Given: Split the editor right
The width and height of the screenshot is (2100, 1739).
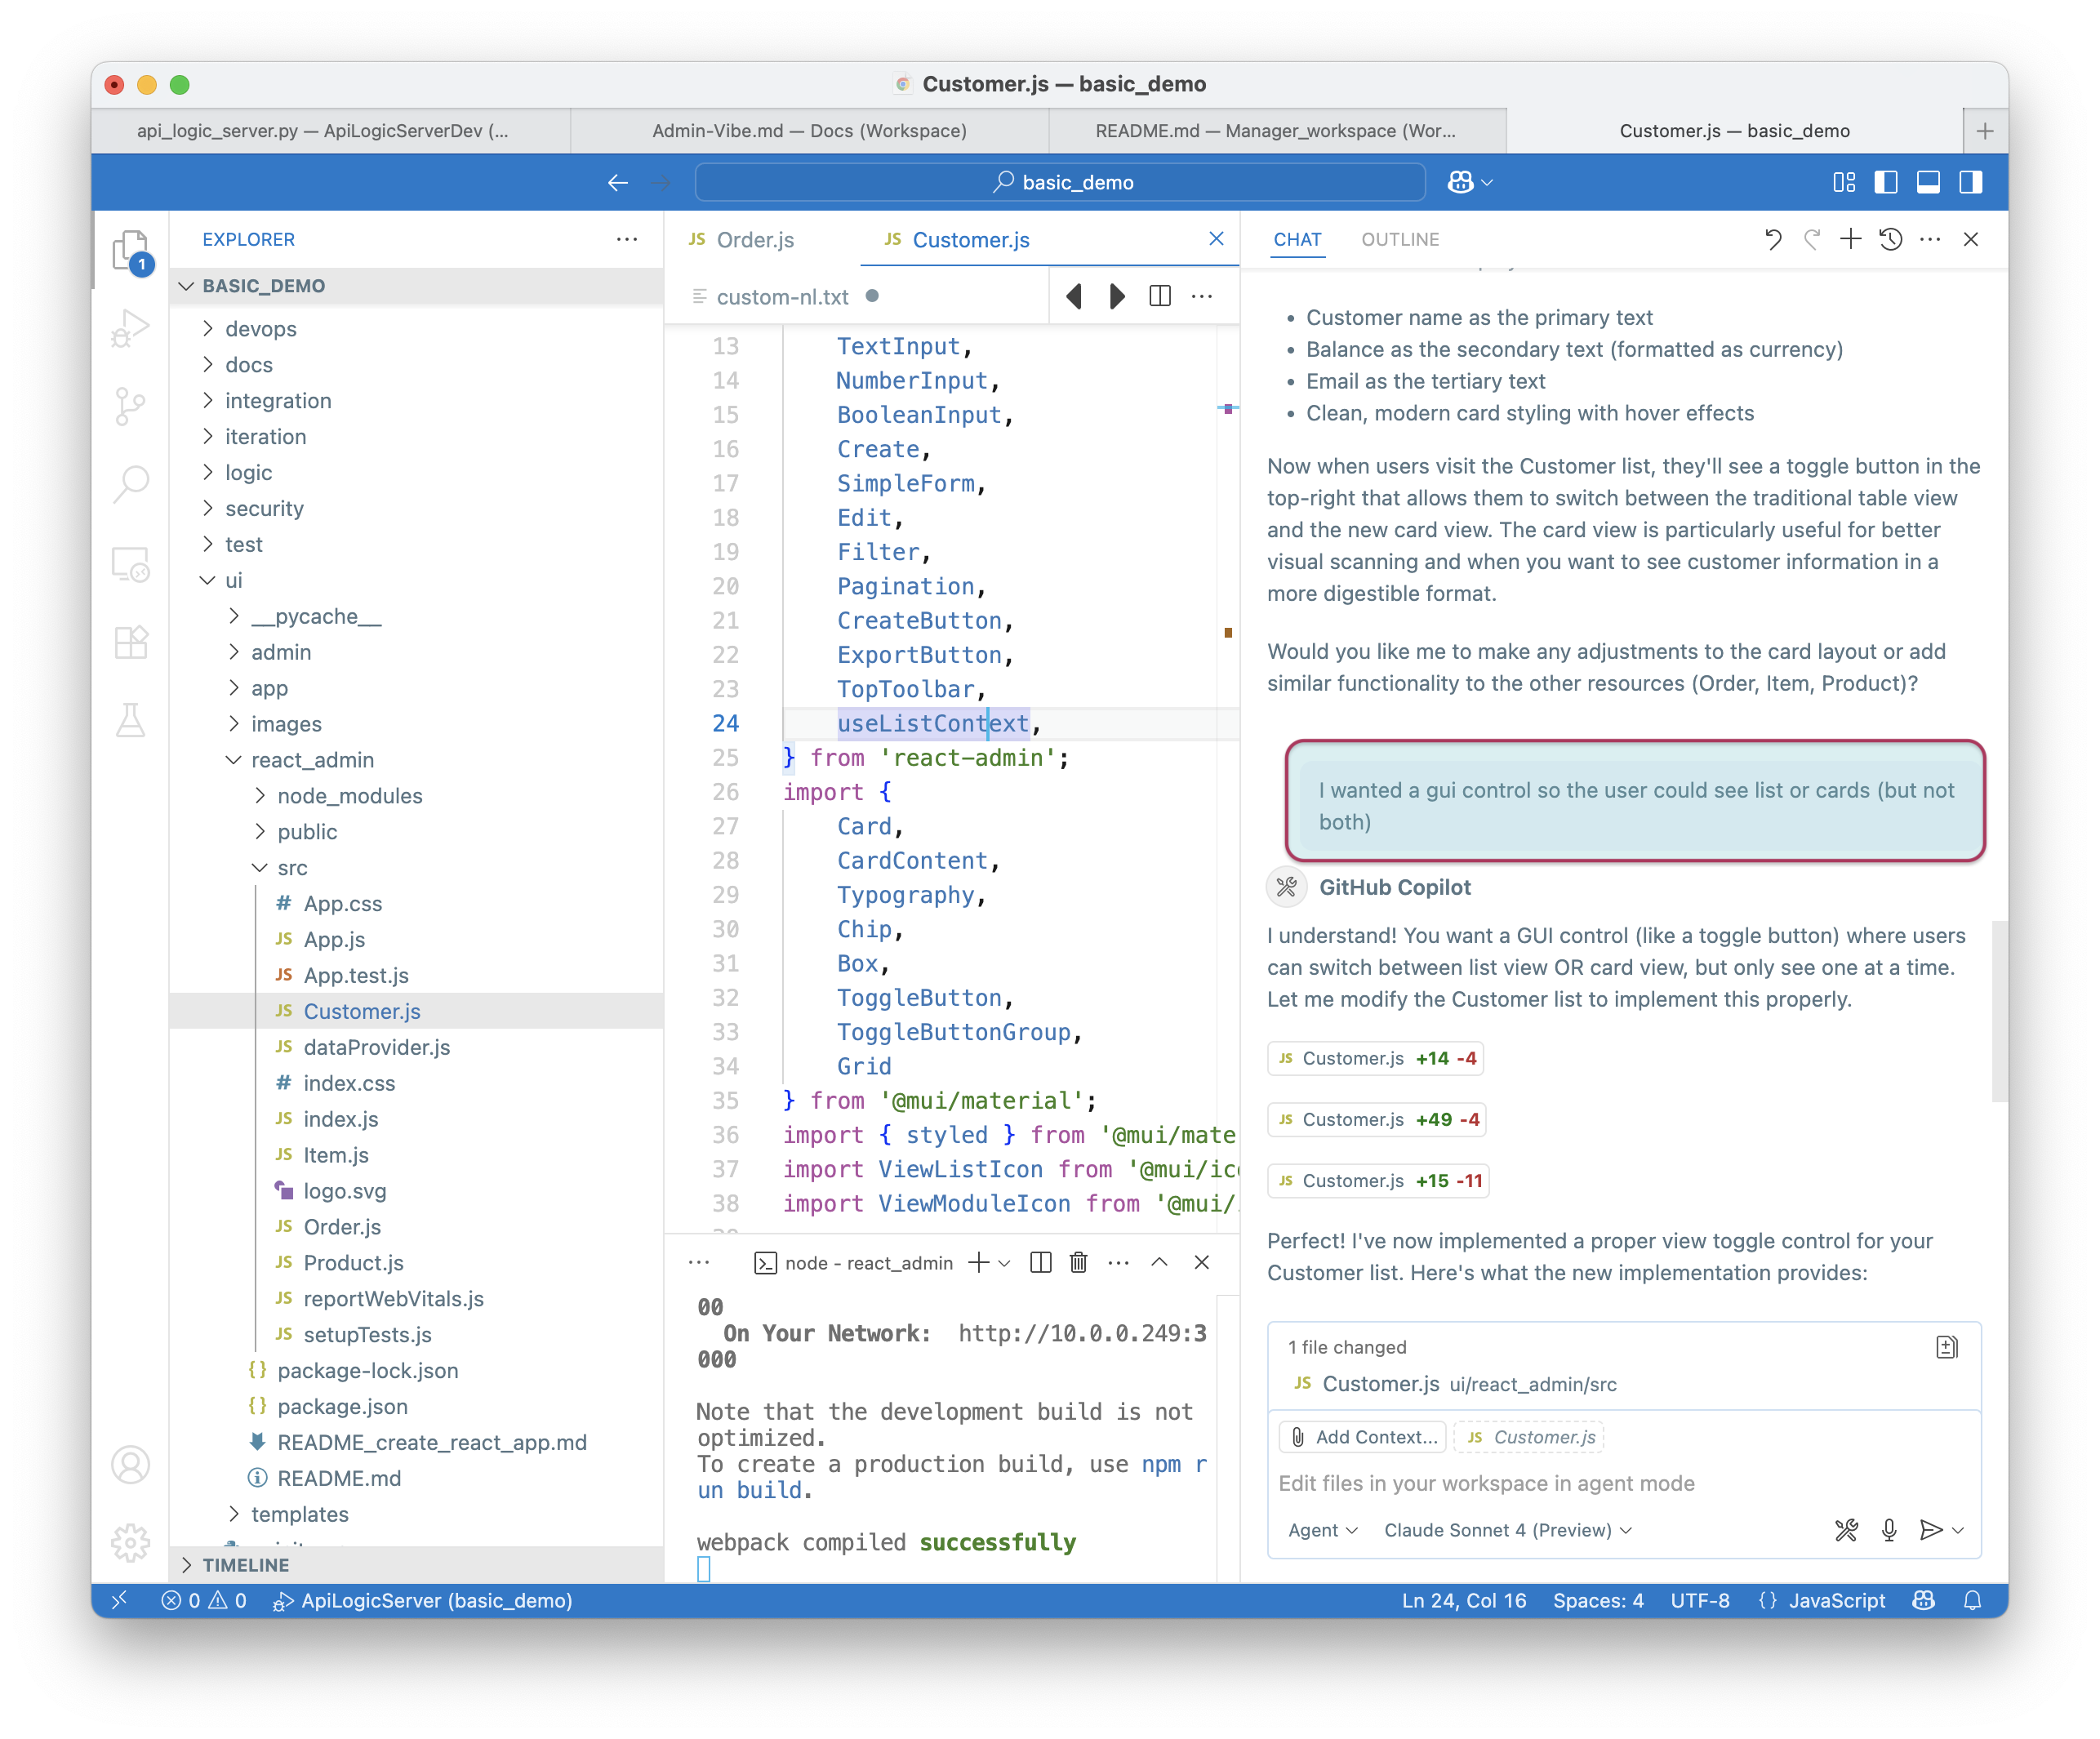Looking at the screenshot, I should tap(1160, 296).
